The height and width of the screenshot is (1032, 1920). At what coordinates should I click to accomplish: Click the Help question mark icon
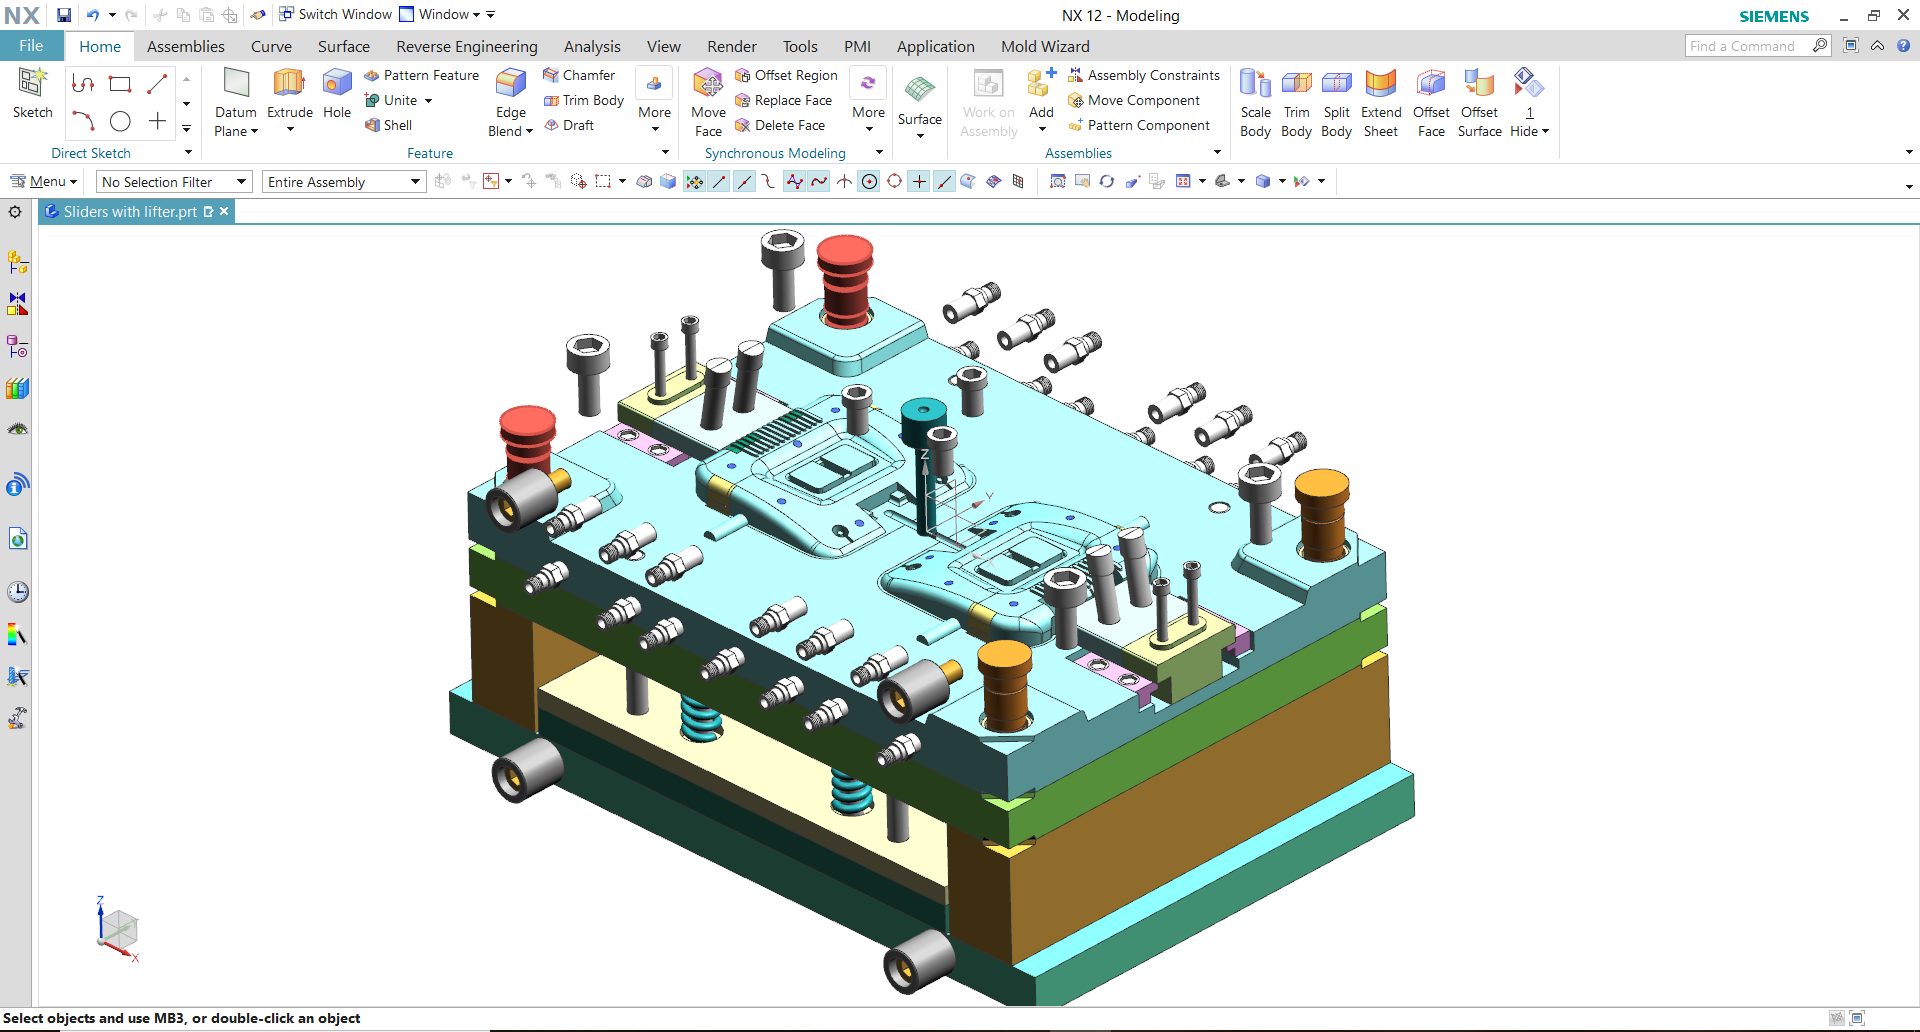[1904, 46]
